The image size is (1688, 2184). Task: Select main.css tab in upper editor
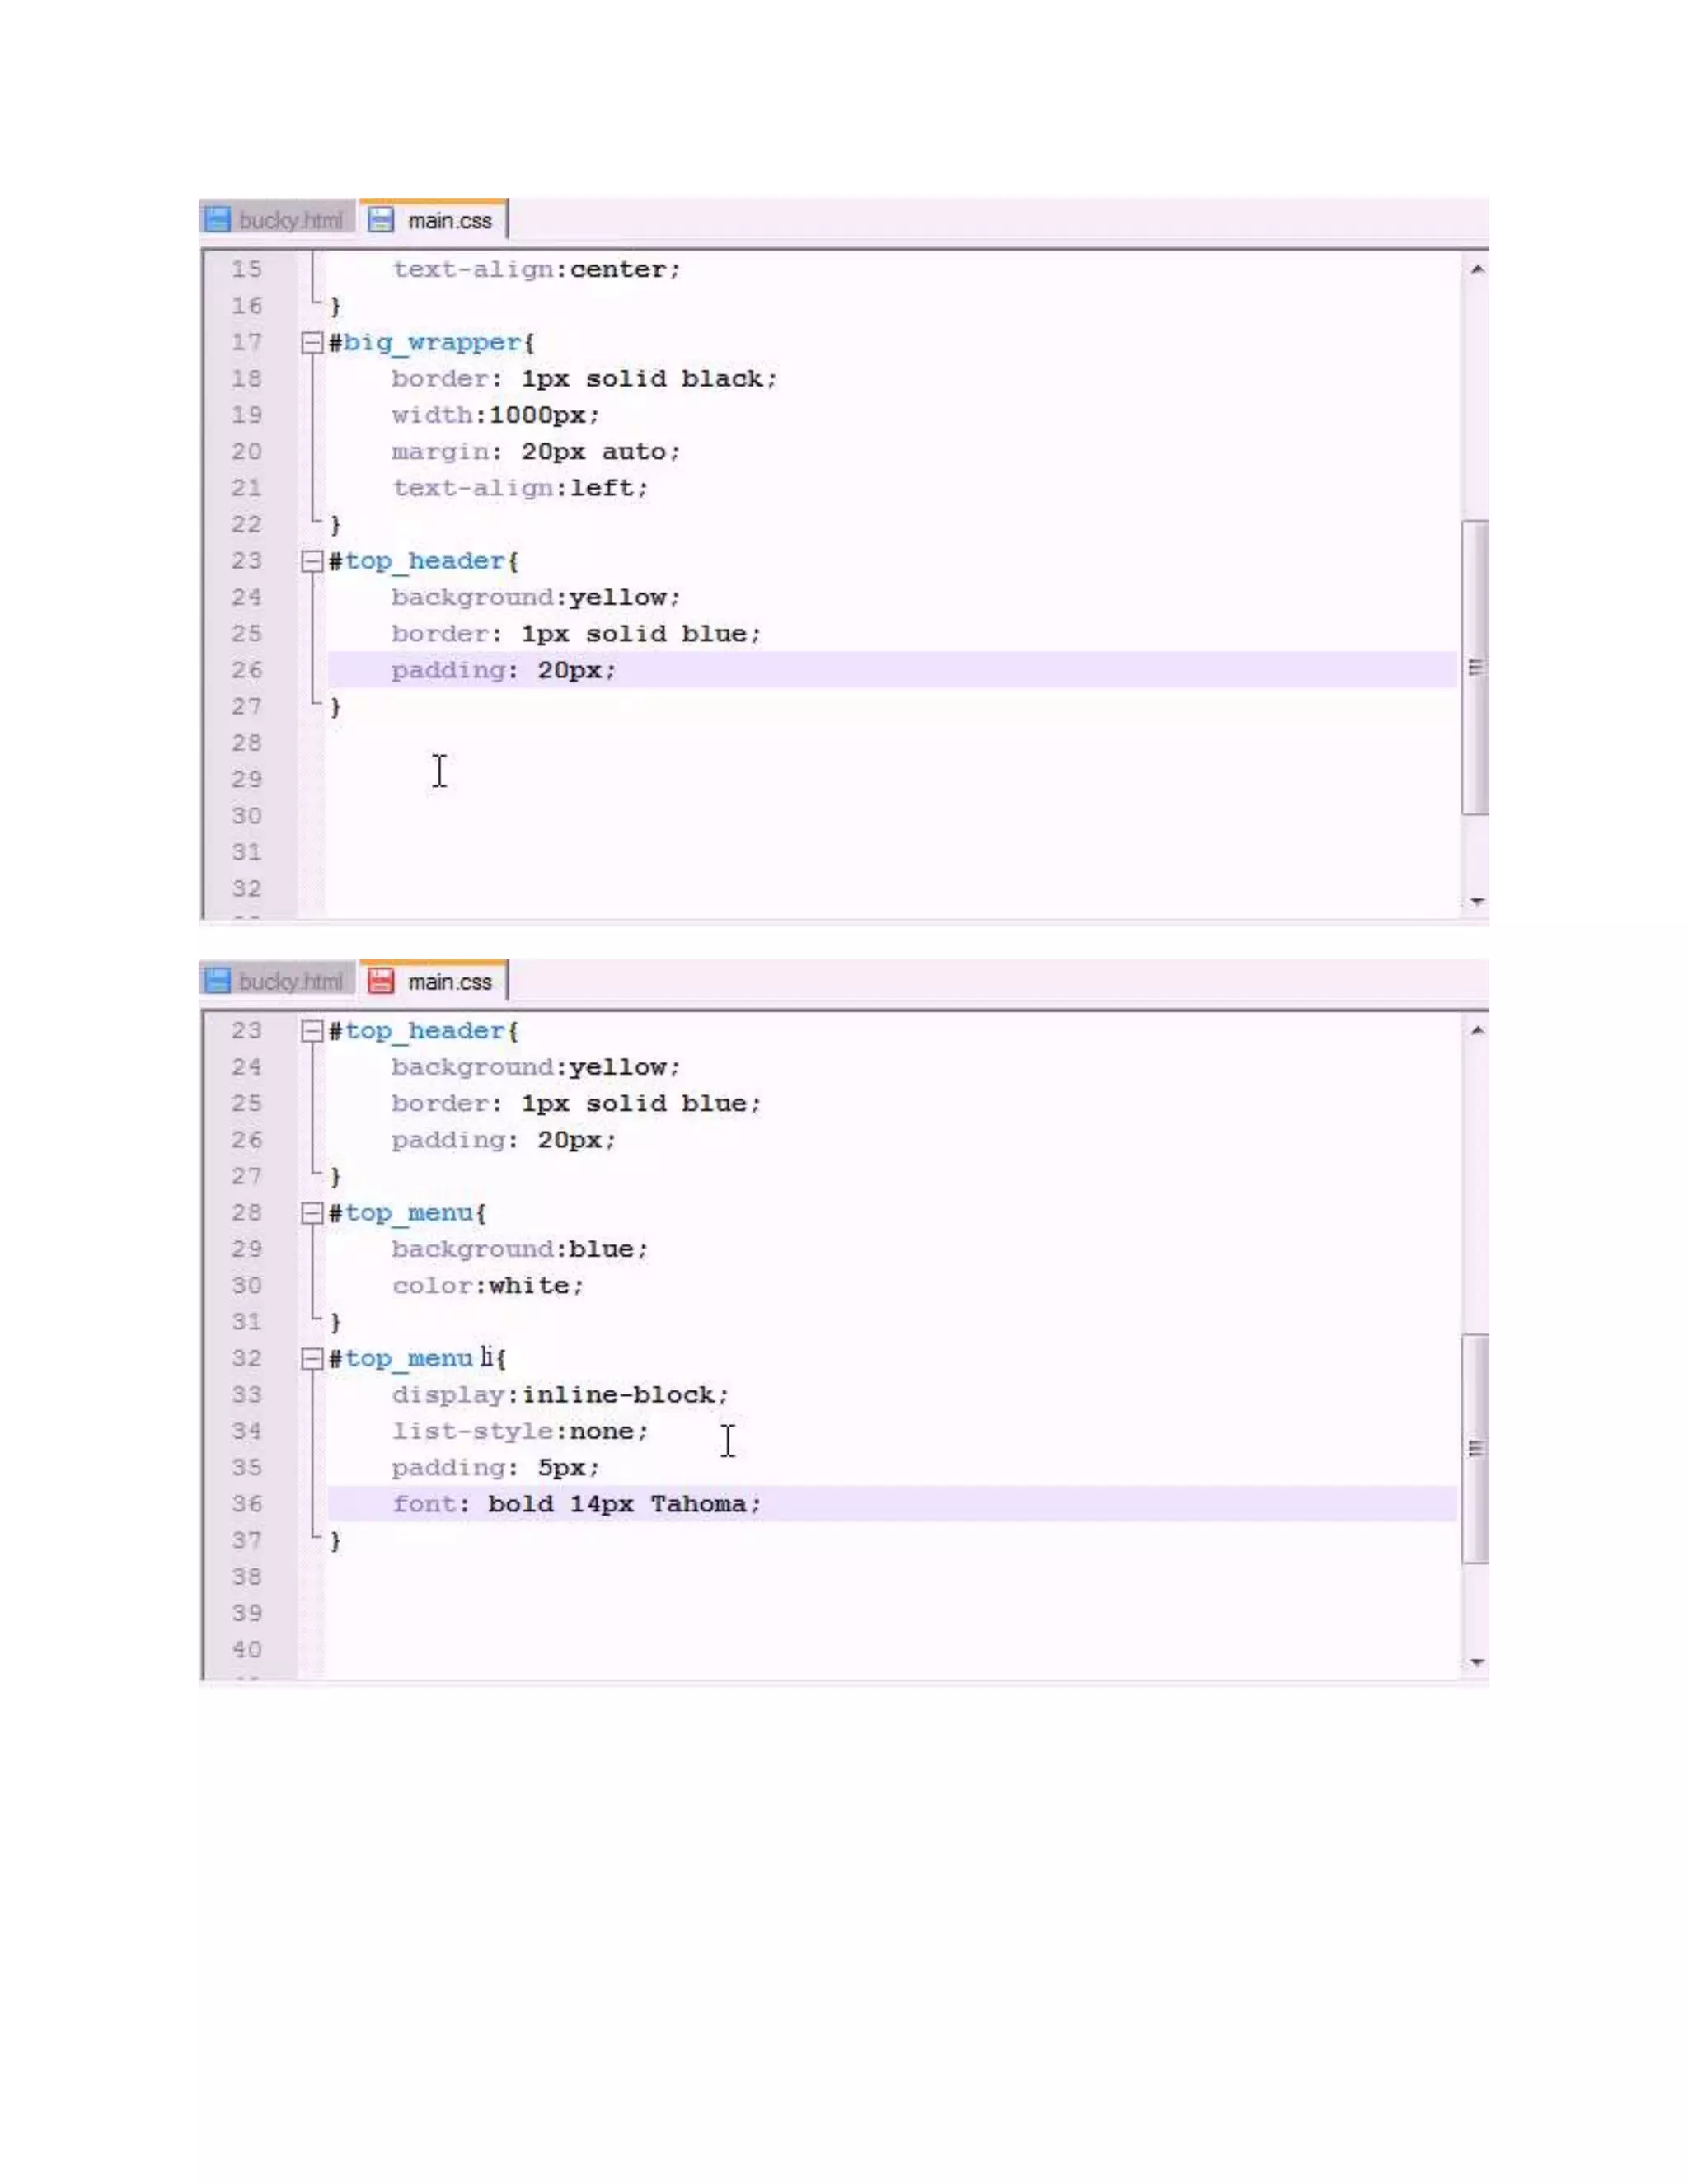[x=433, y=219]
